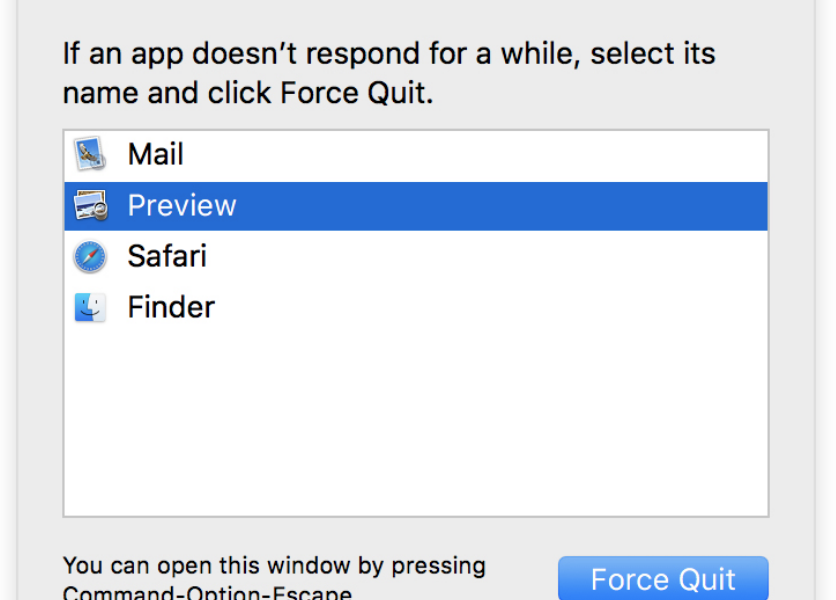The height and width of the screenshot is (600, 836).
Task: Click the Mail label text
Action: [x=155, y=154]
